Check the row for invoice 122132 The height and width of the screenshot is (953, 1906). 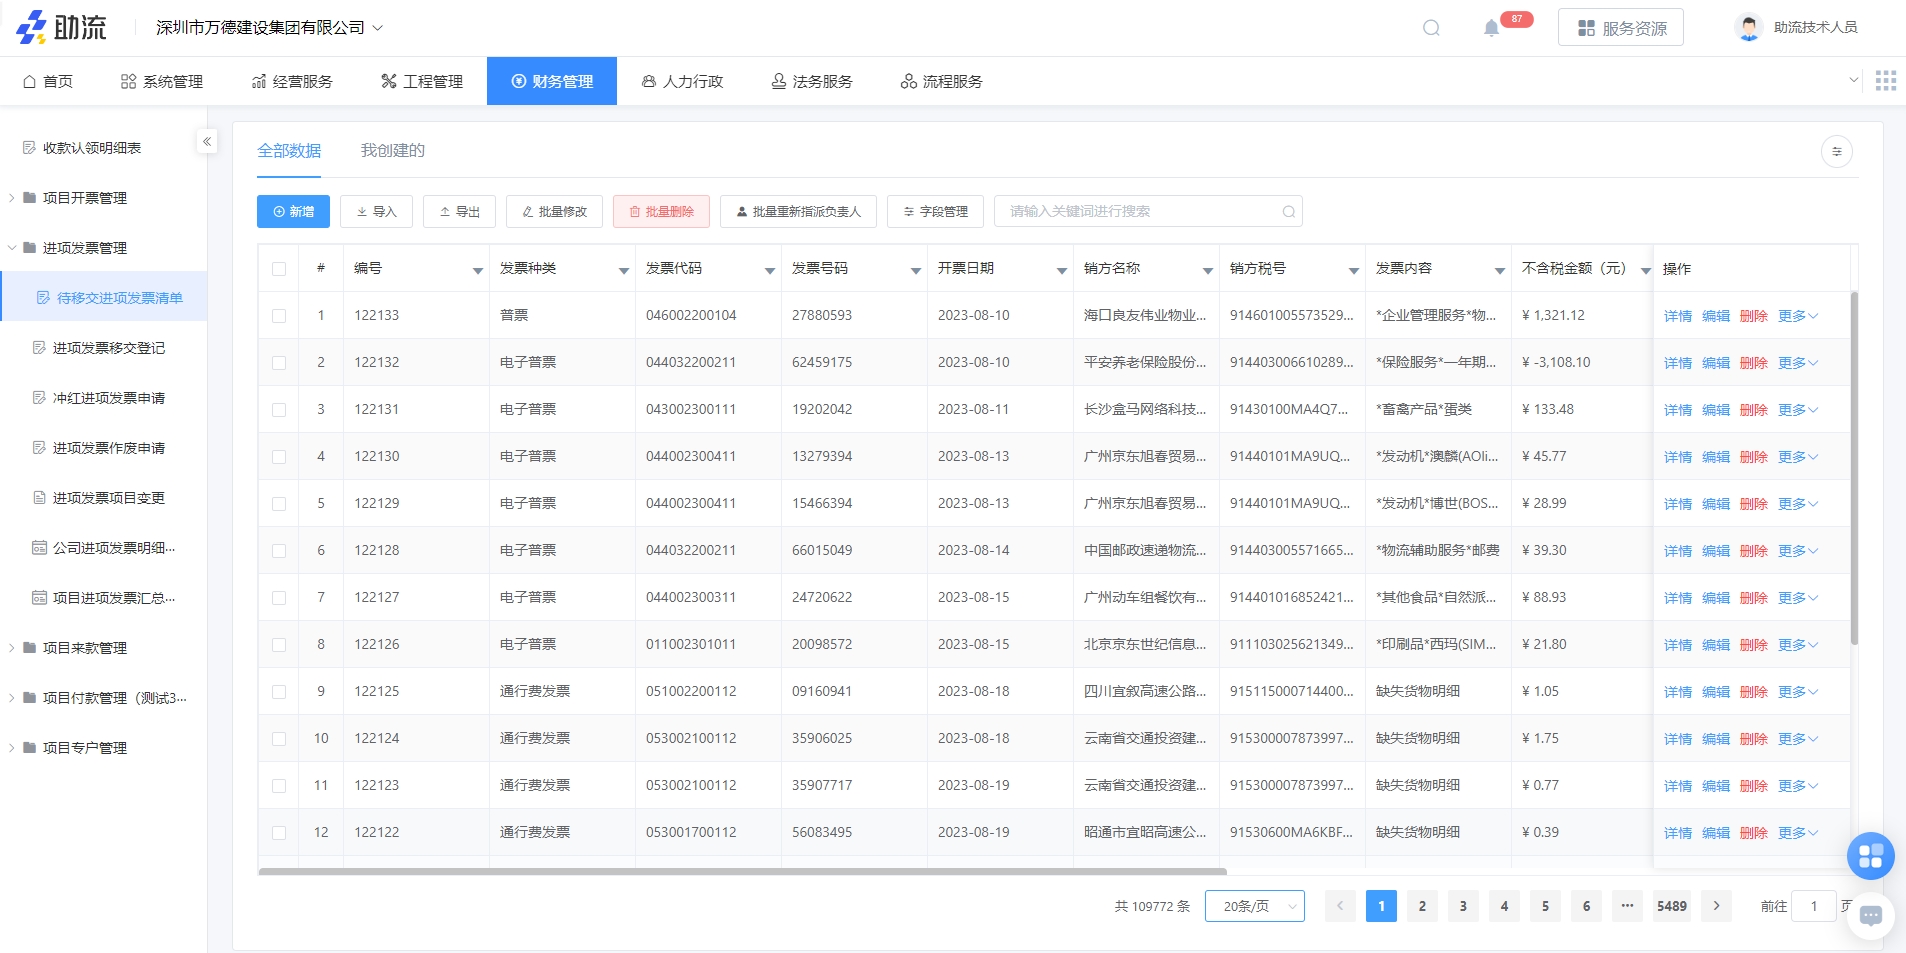pyautogui.click(x=279, y=363)
